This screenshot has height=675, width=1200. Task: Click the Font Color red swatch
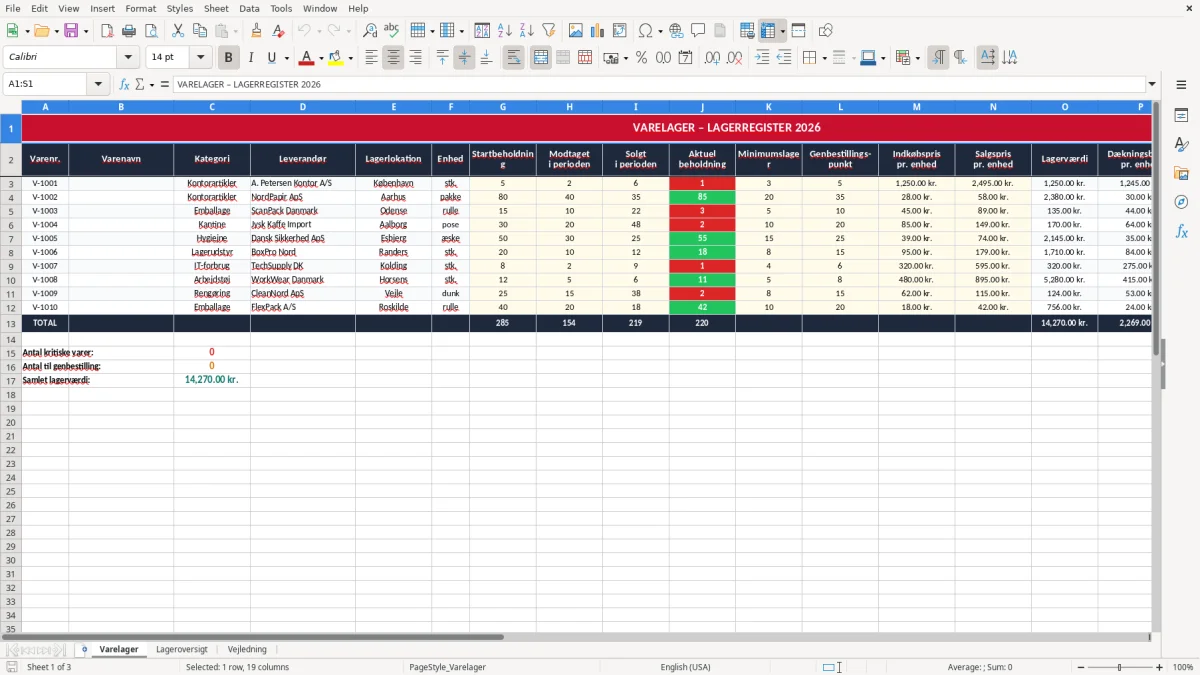pos(306,58)
